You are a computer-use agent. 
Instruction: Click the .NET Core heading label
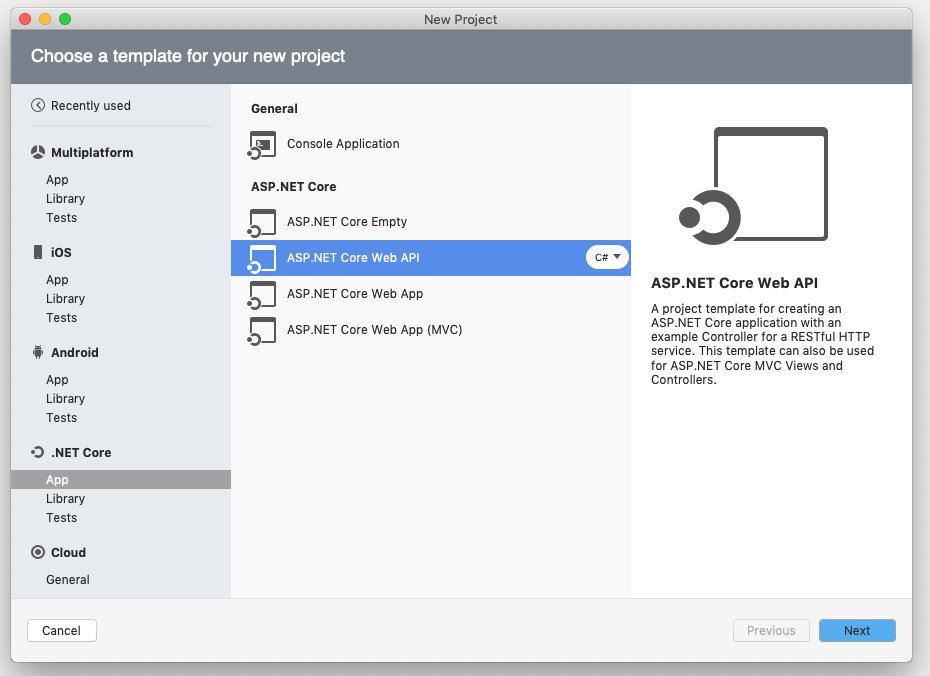tap(81, 452)
